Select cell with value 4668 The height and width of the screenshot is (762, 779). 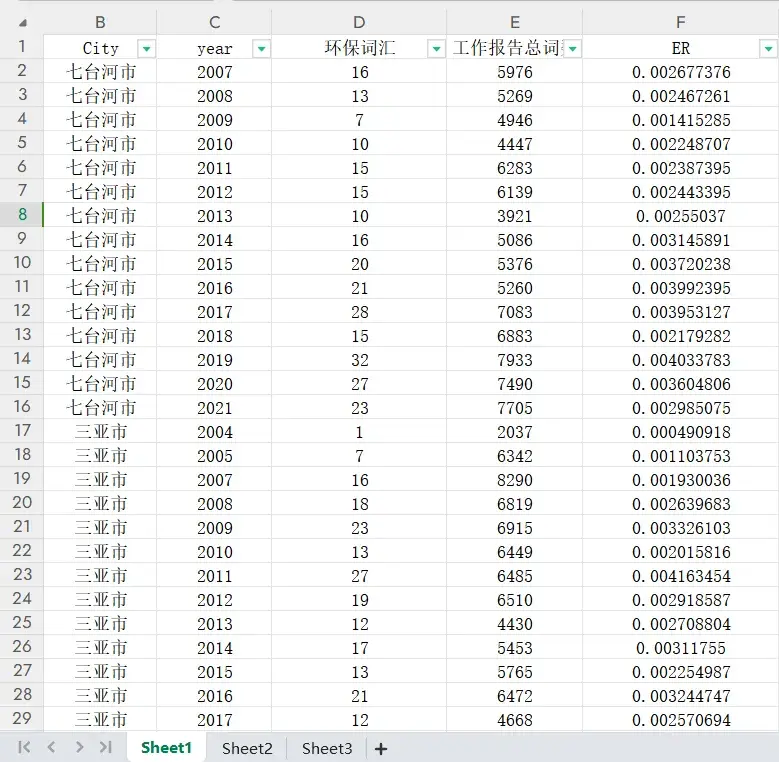coord(515,720)
